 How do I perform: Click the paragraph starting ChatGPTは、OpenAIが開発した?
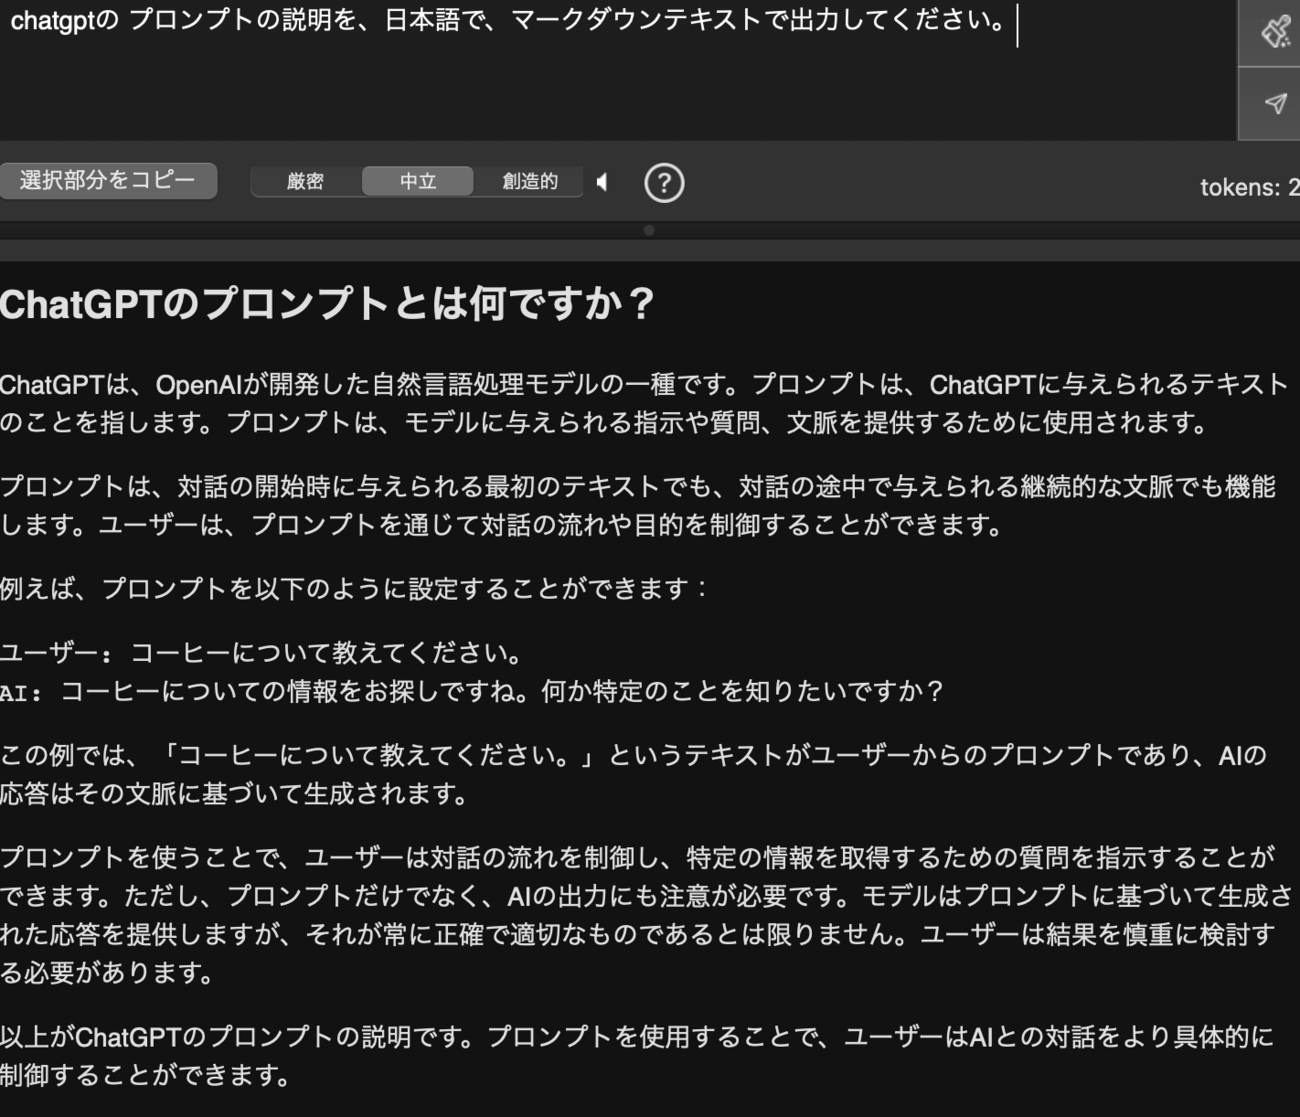coord(645,403)
